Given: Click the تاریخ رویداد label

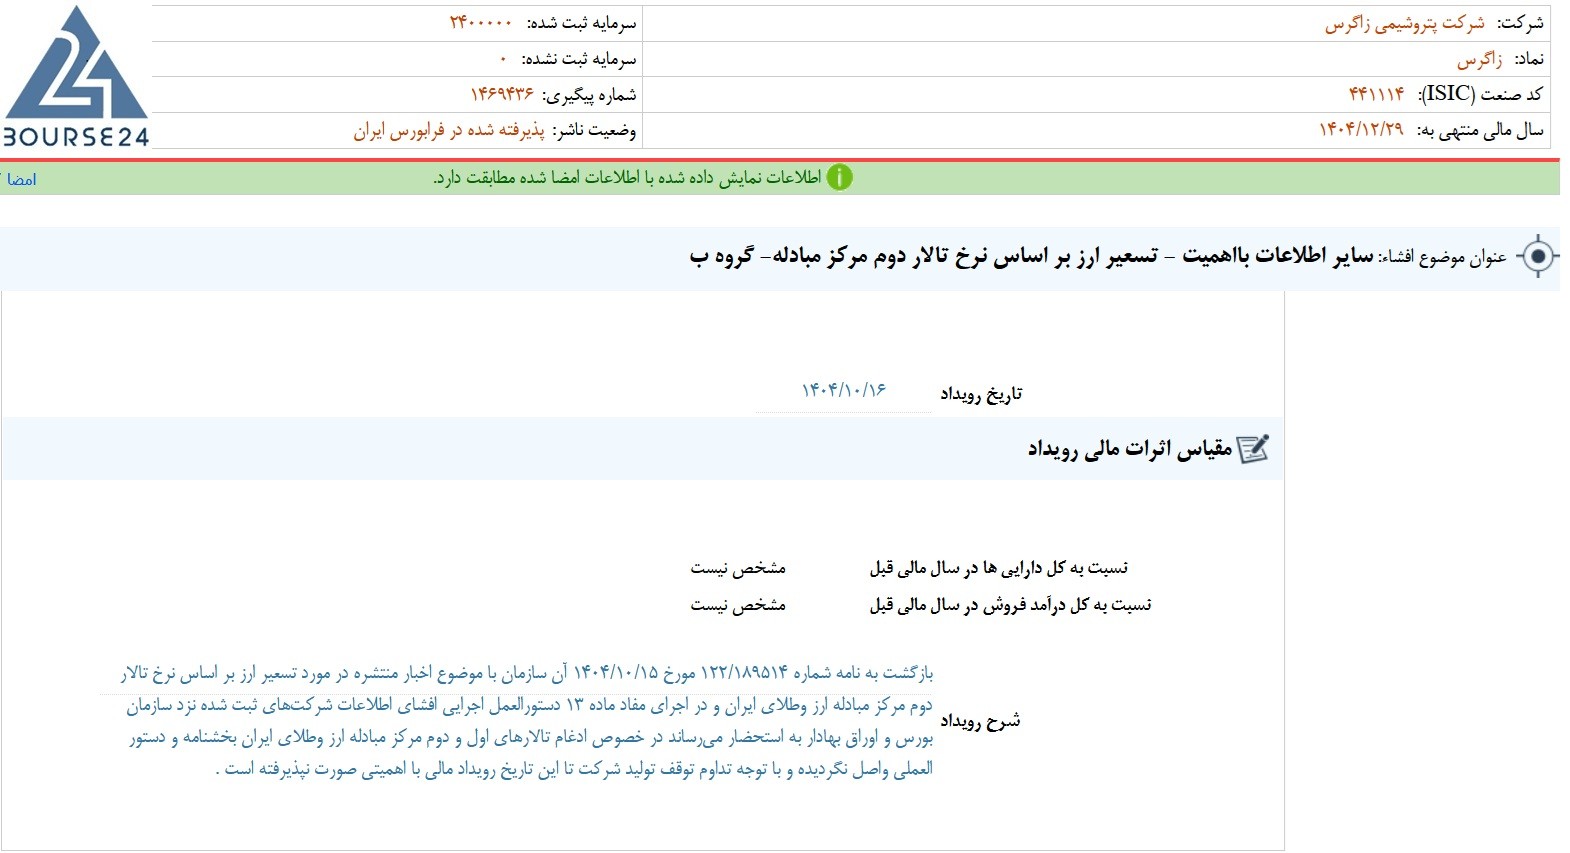Looking at the screenshot, I should pyautogui.click(x=981, y=394).
